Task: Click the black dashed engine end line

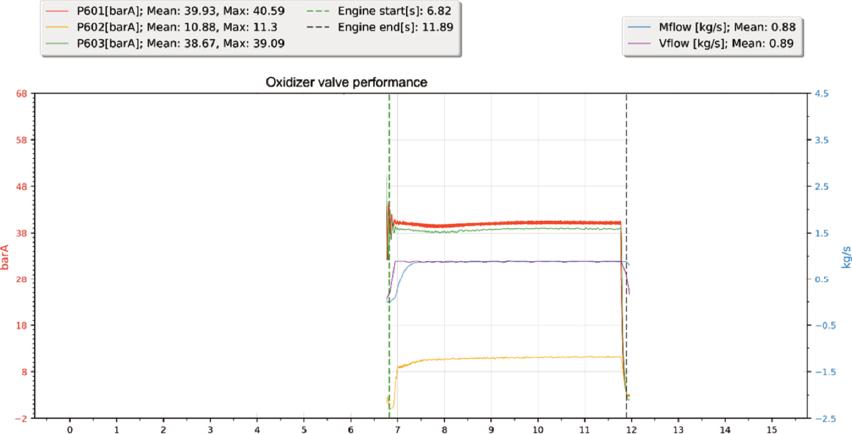Action: [626, 150]
